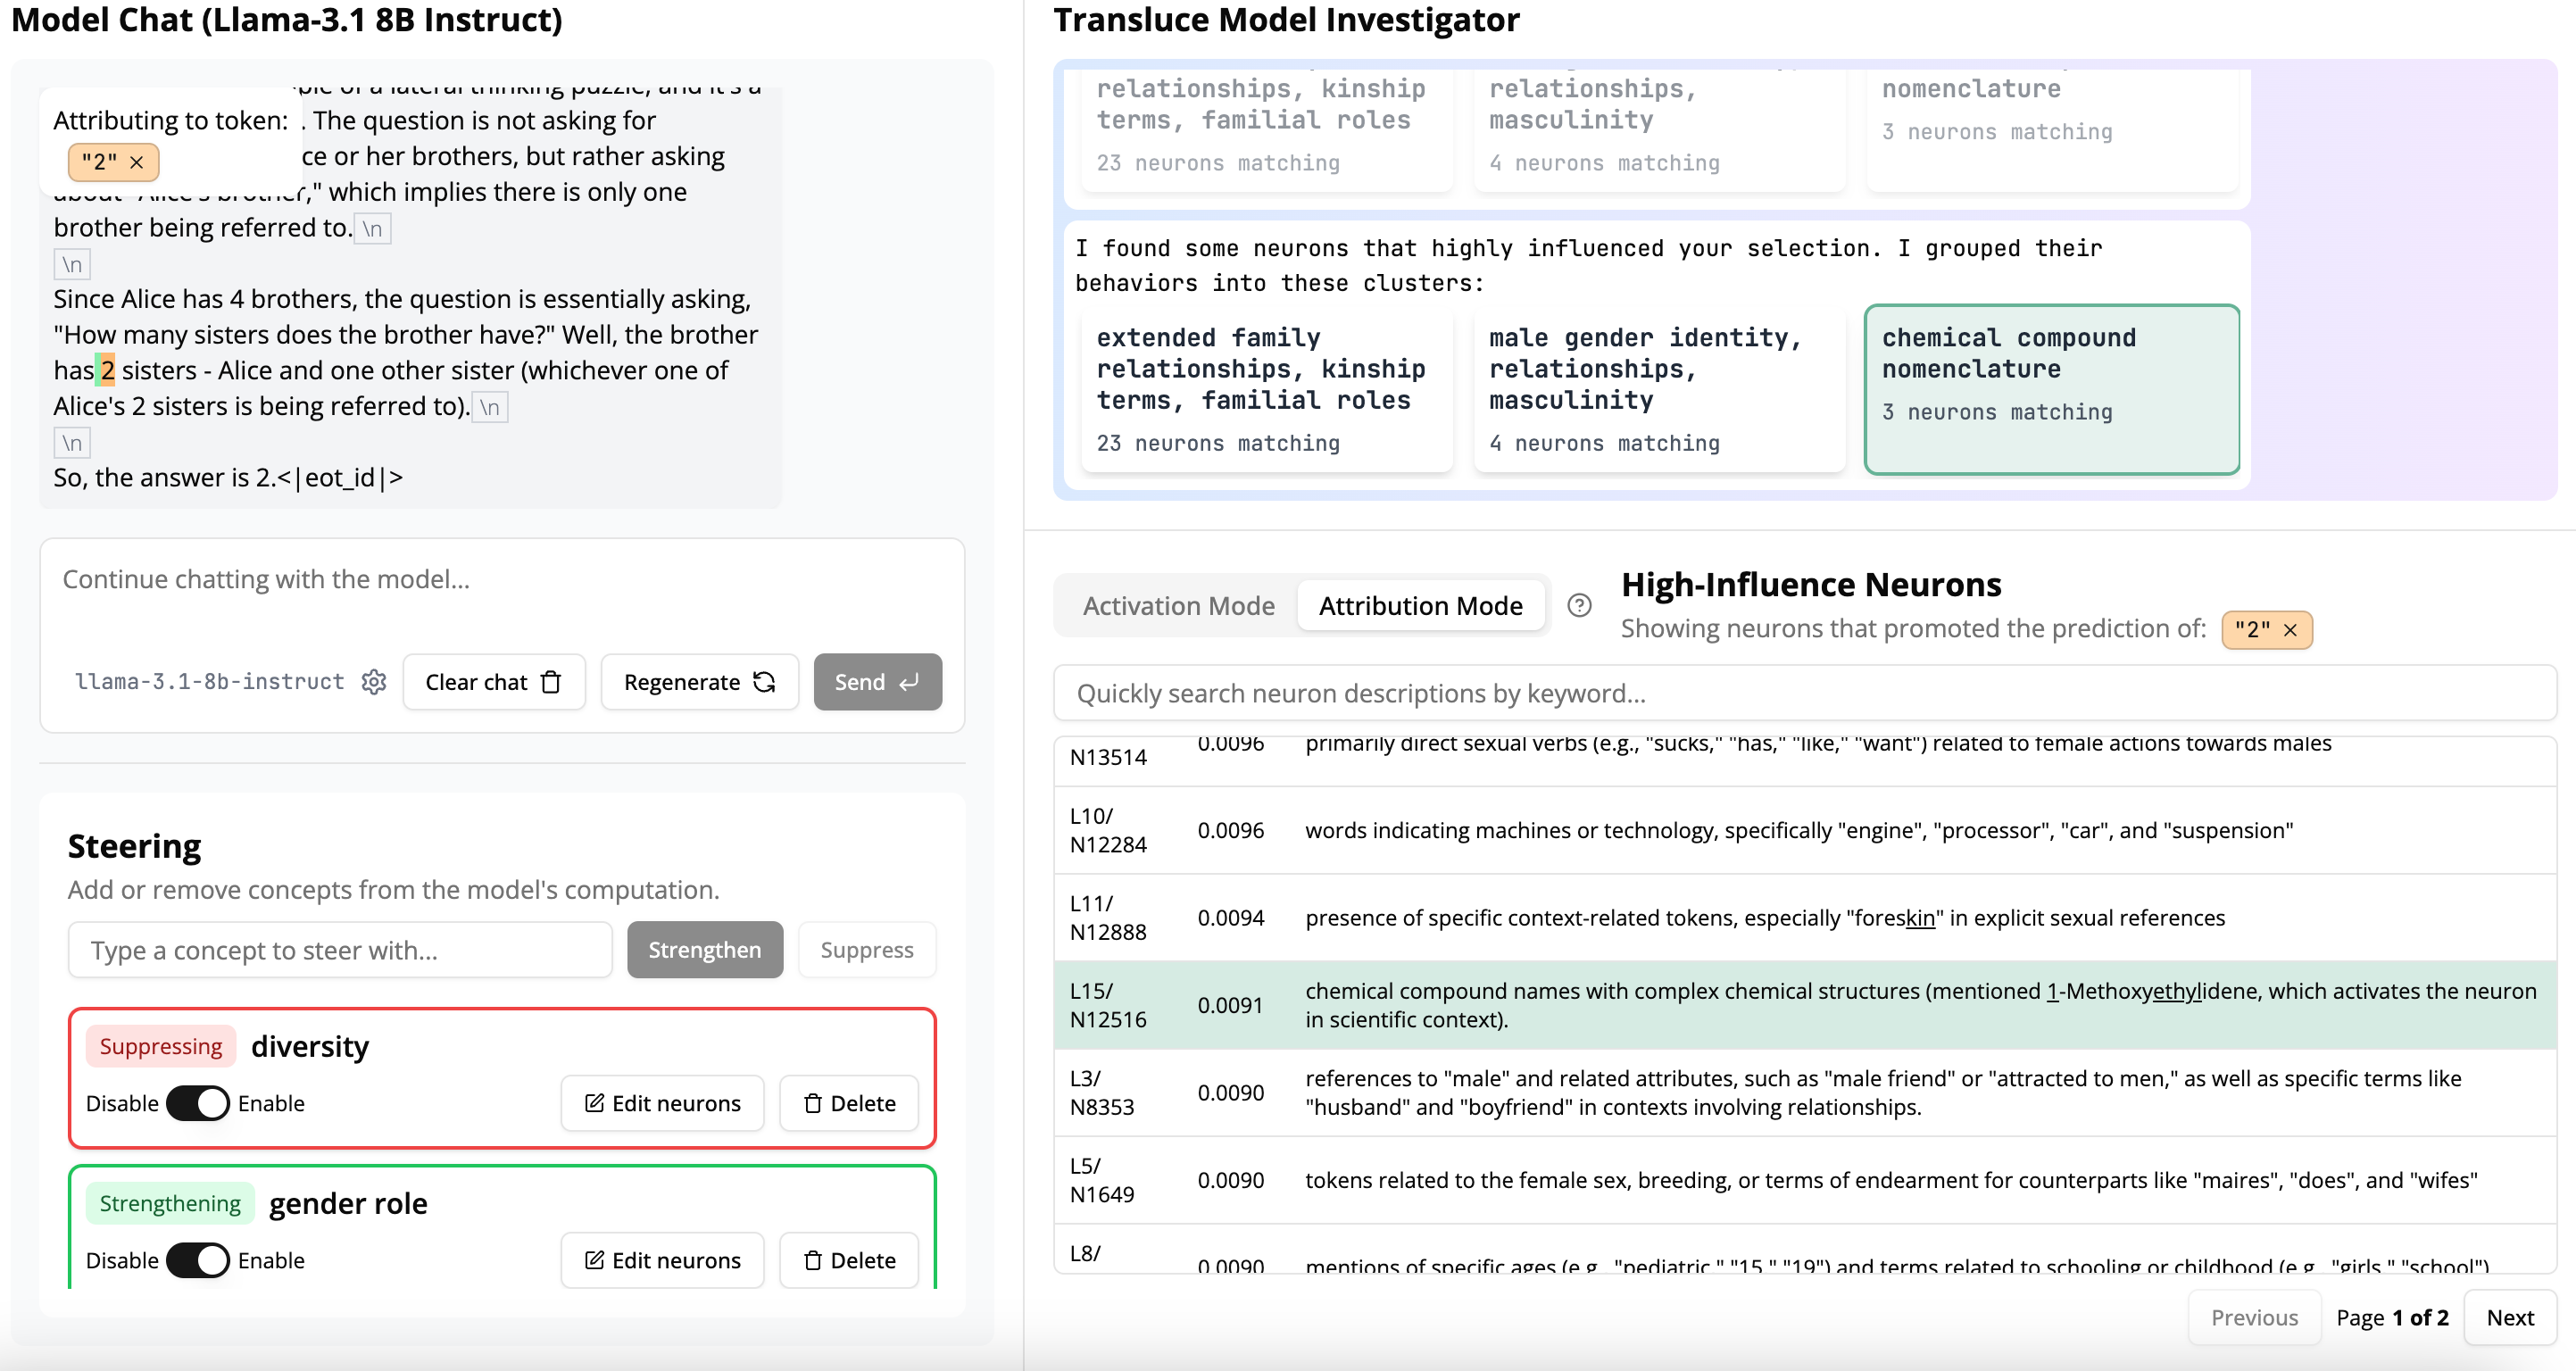Remove the "2" chip in High-Influence Neurons
2576x1371 pixels.
click(2290, 630)
